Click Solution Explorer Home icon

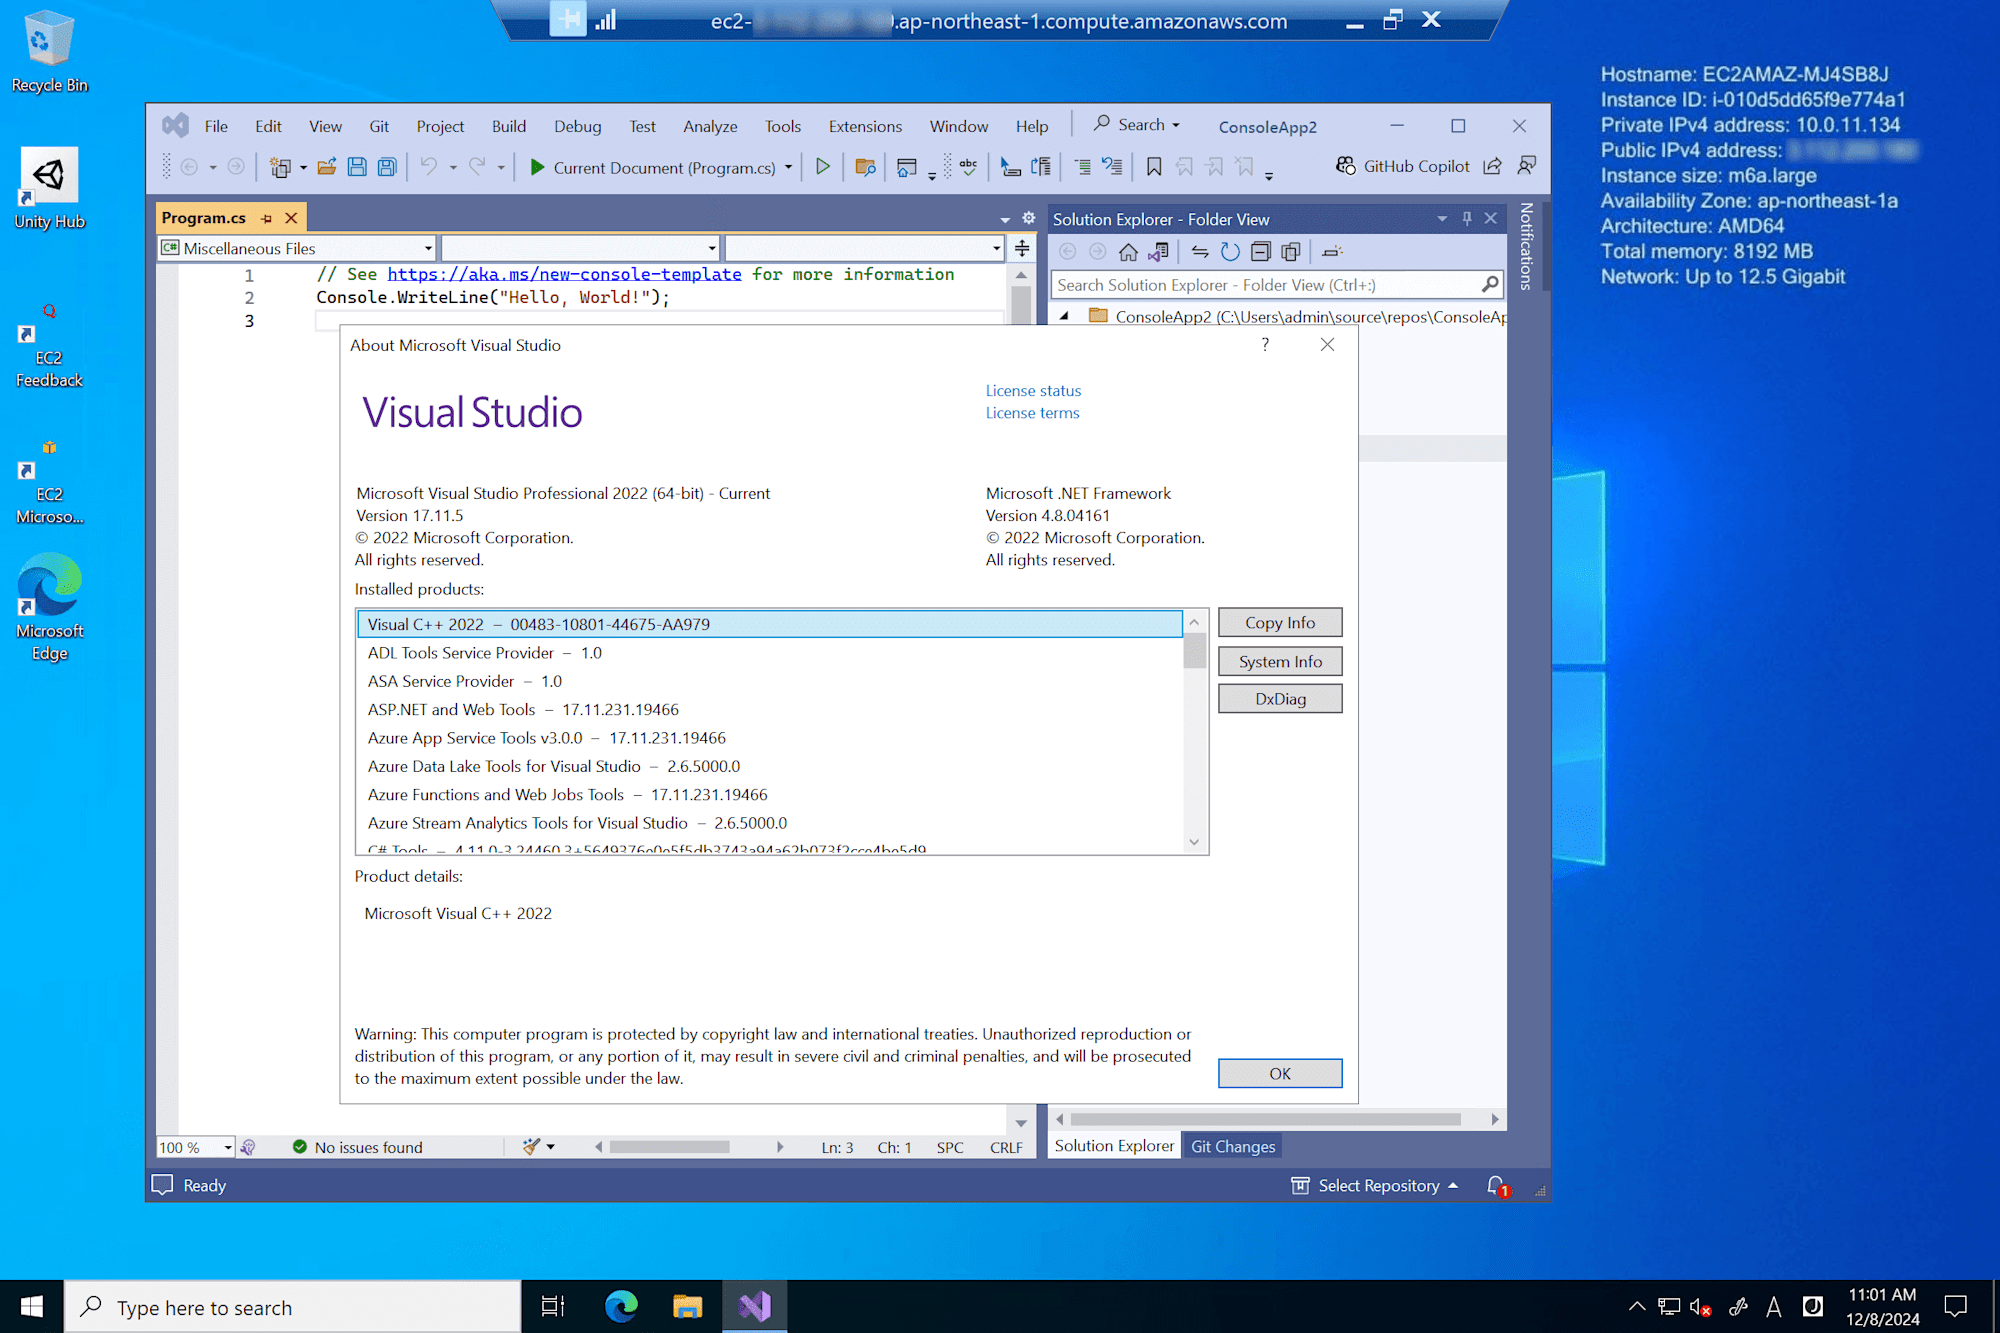[1128, 252]
